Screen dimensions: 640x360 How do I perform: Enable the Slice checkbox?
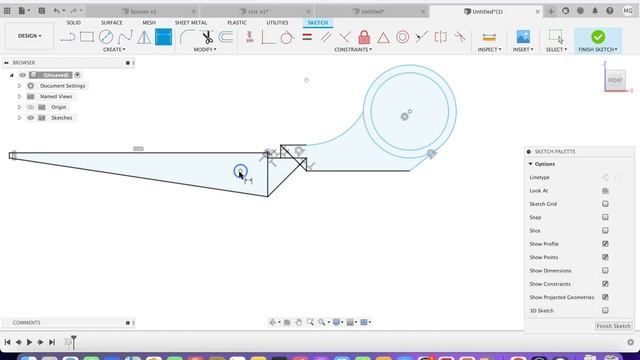tap(605, 231)
